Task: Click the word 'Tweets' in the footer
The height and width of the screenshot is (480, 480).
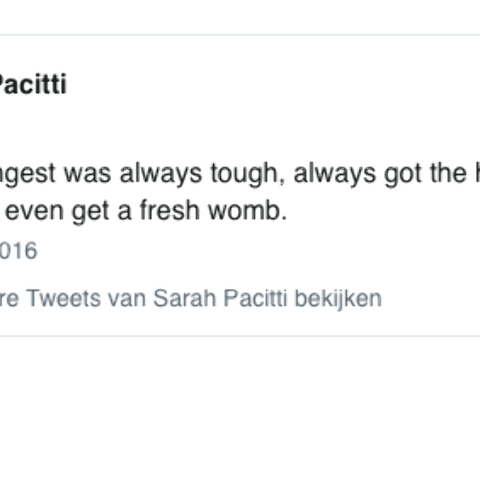Action: tap(63, 298)
